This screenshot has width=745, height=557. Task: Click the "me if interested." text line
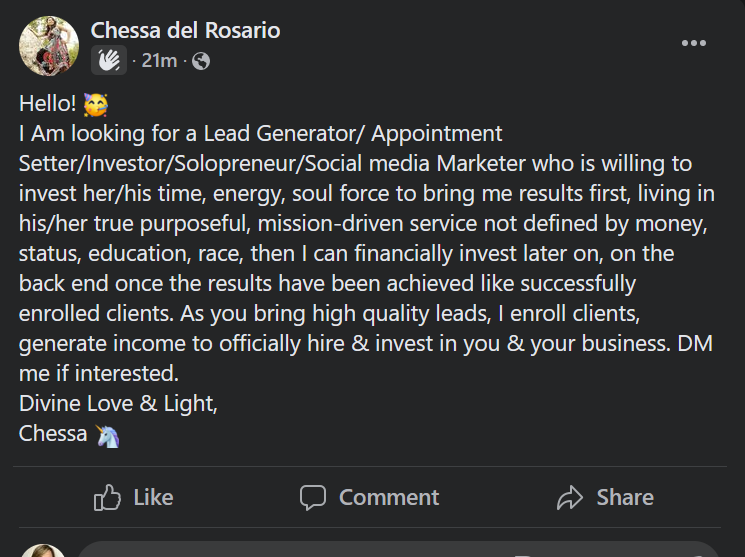pyautogui.click(x=98, y=375)
